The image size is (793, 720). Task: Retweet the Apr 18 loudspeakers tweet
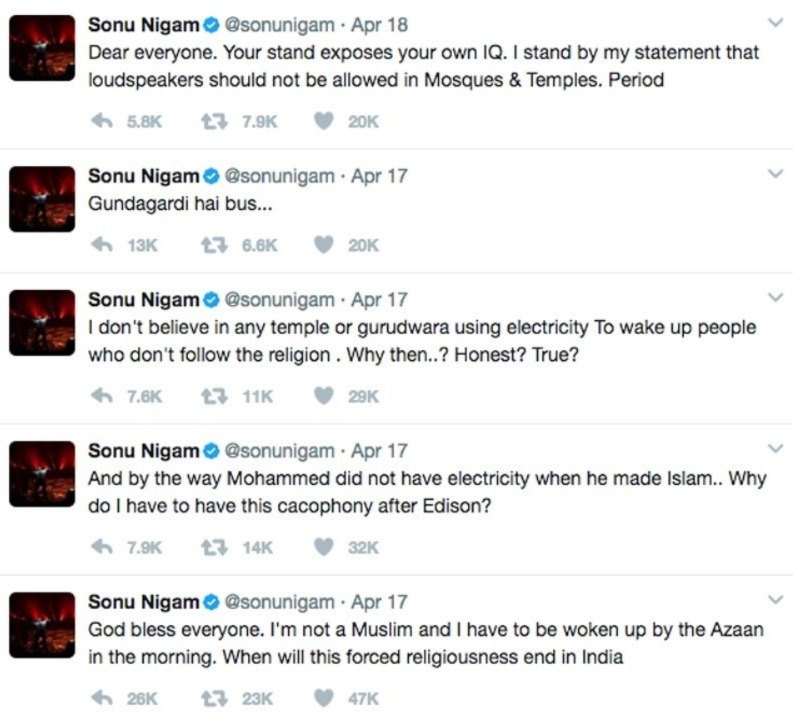pos(214,121)
